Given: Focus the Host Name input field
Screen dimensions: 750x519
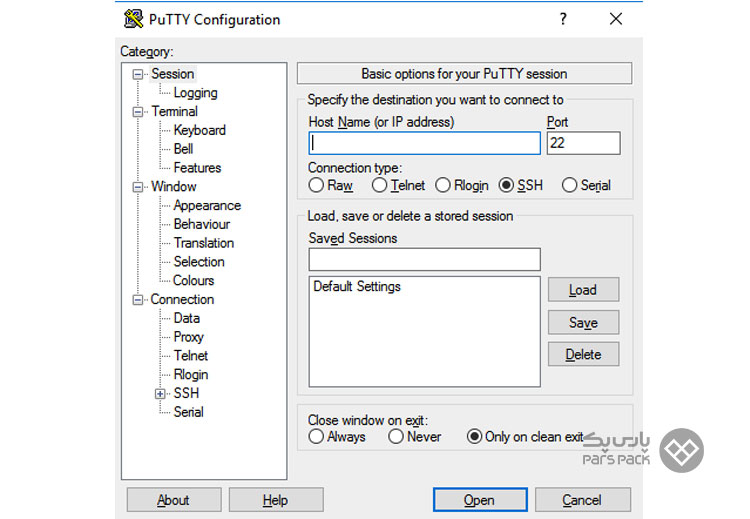Looking at the screenshot, I should (425, 143).
